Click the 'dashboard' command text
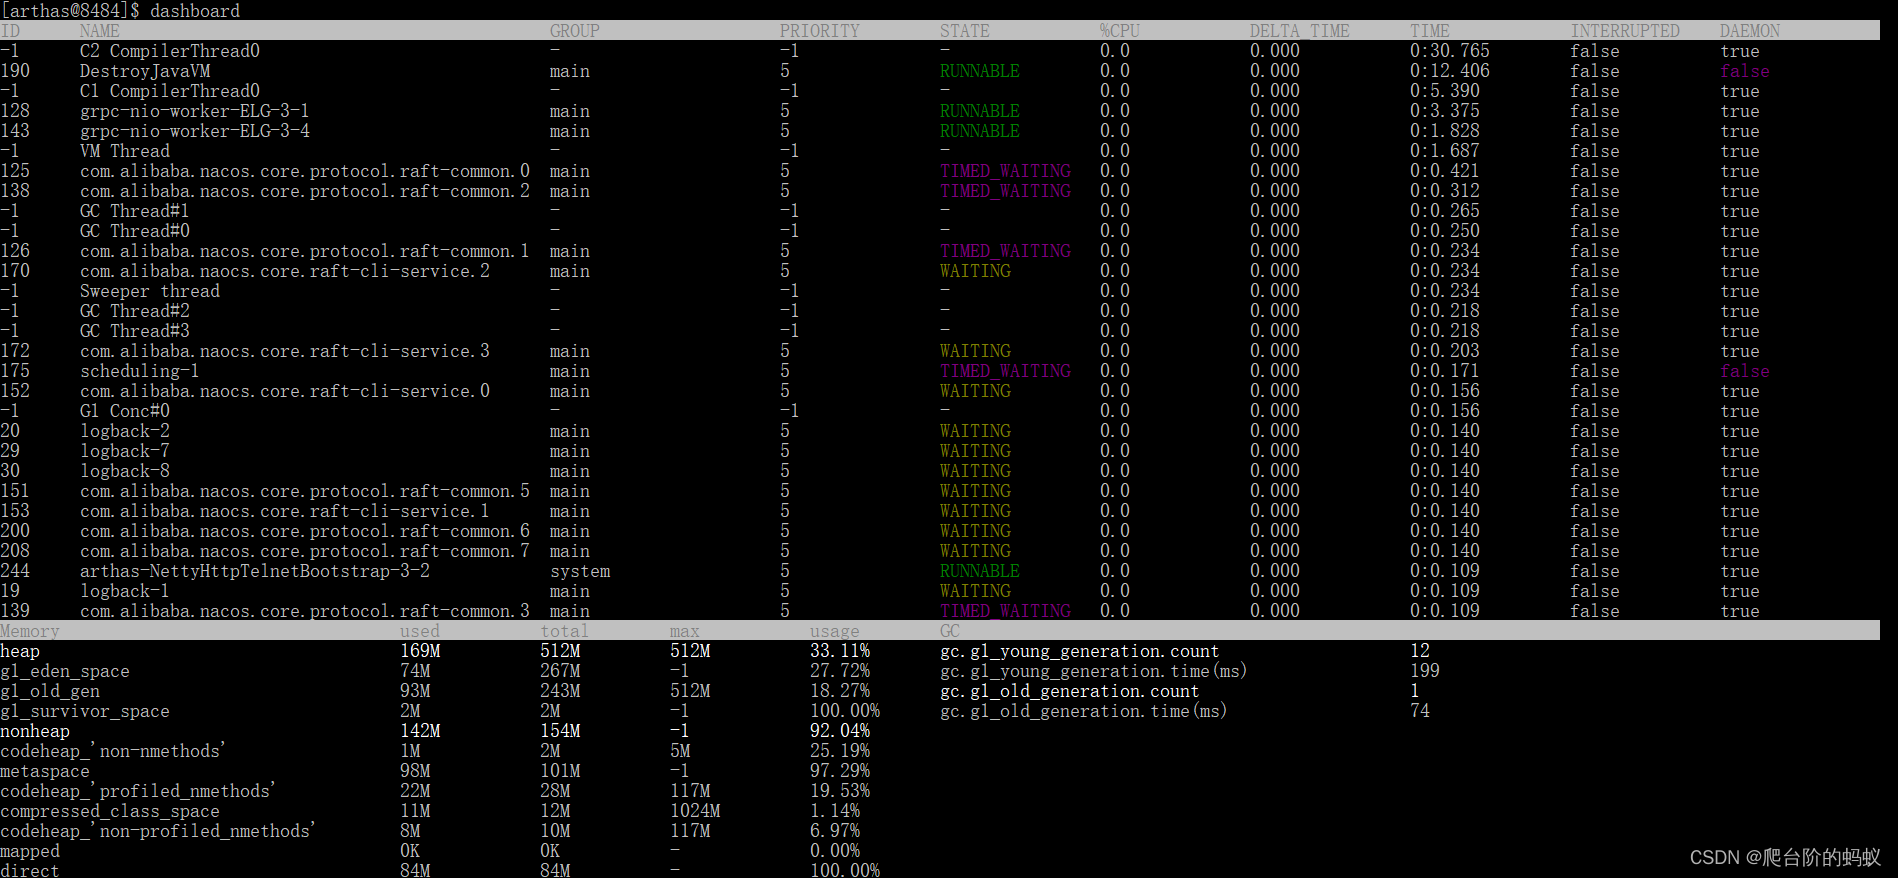 coord(195,10)
